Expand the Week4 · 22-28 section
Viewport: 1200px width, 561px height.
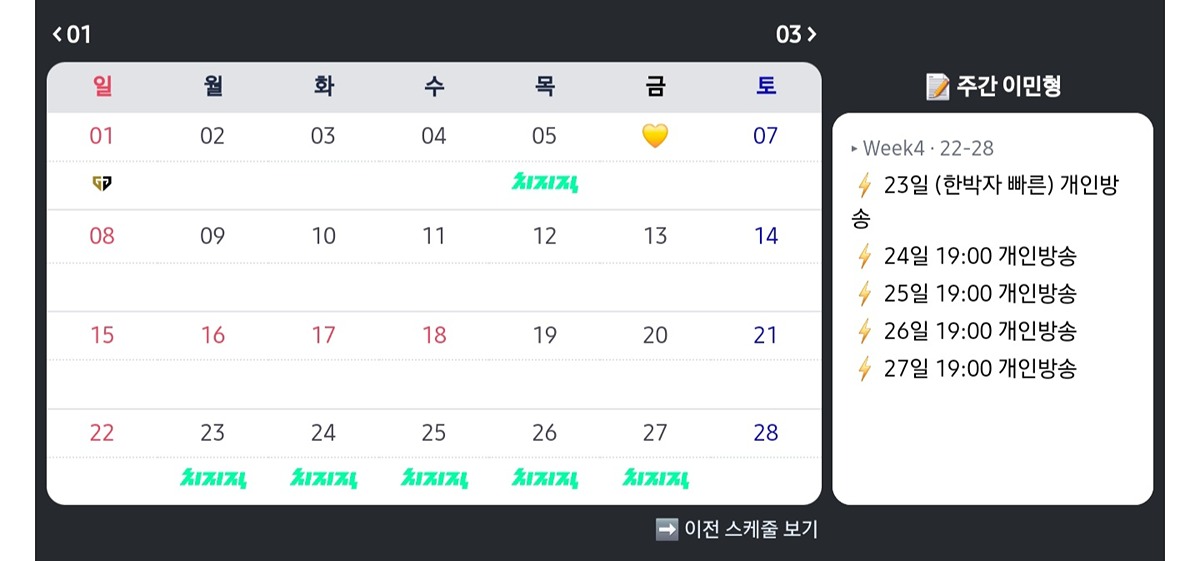tap(921, 149)
